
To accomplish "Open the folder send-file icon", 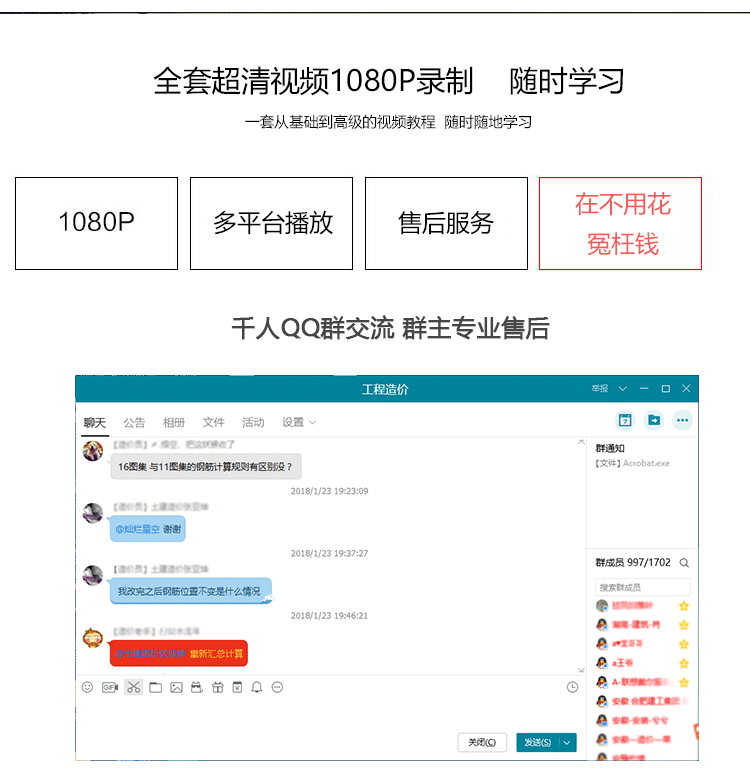I will (156, 687).
